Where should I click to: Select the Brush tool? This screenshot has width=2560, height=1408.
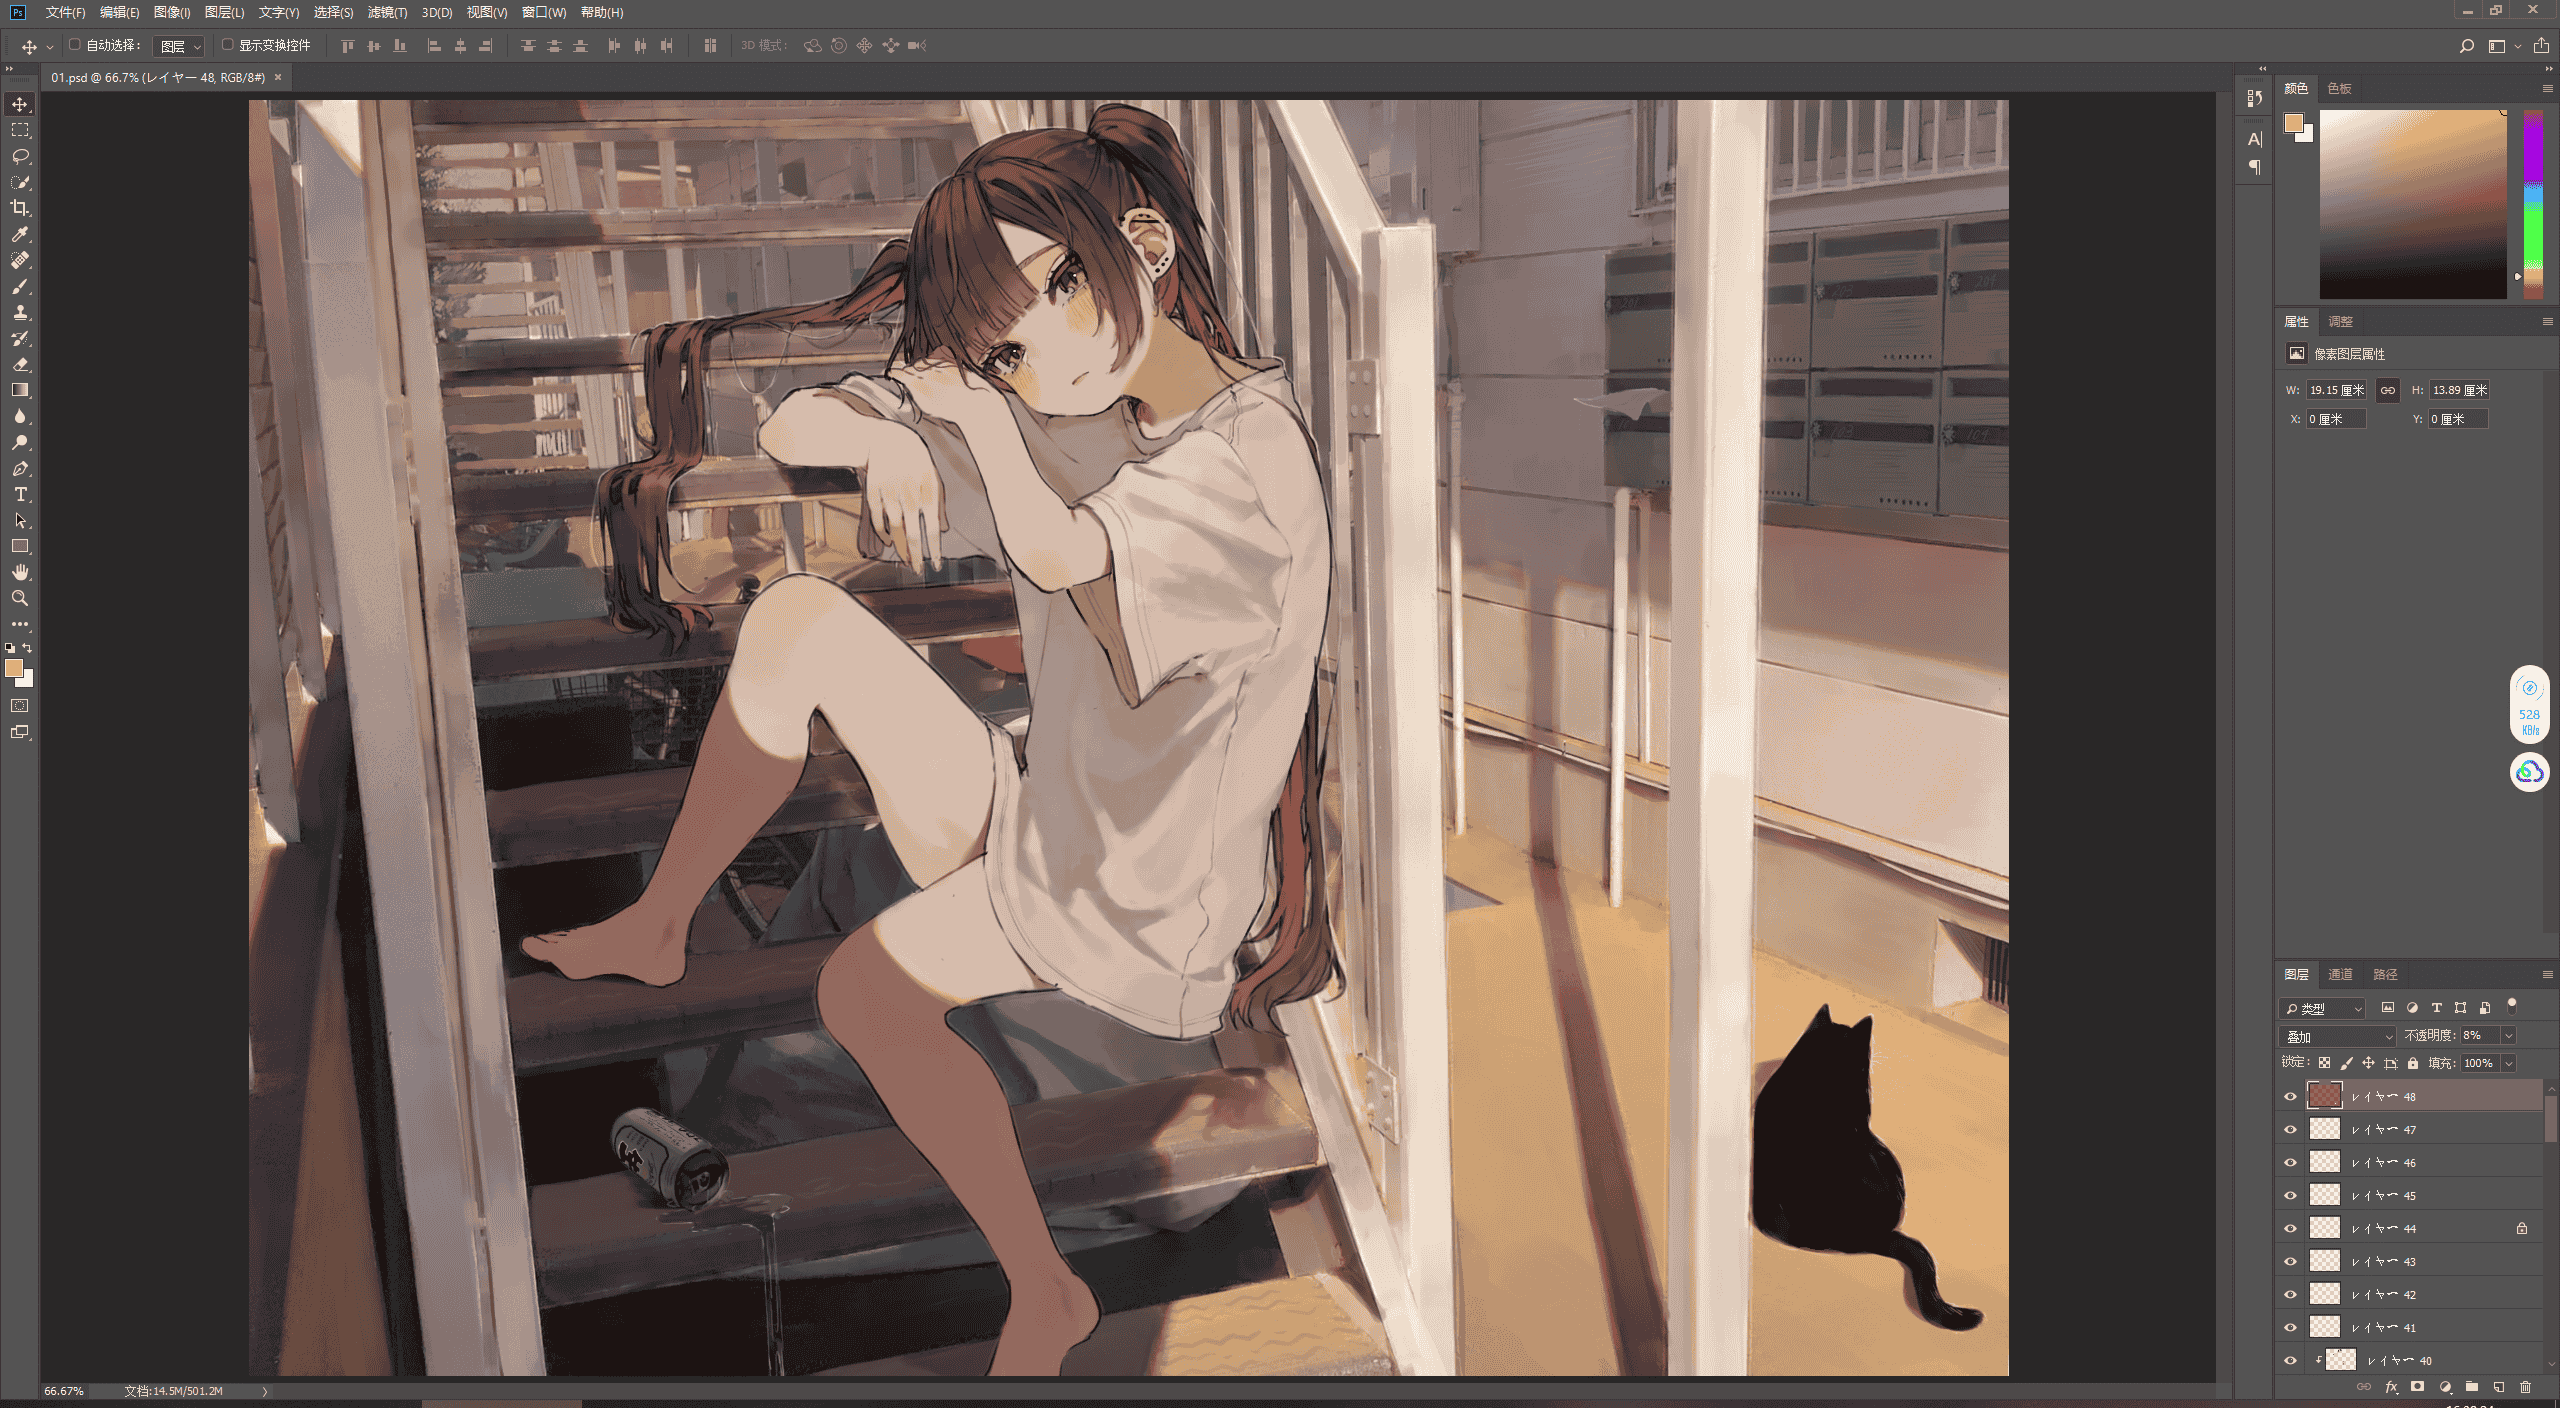pos(20,286)
